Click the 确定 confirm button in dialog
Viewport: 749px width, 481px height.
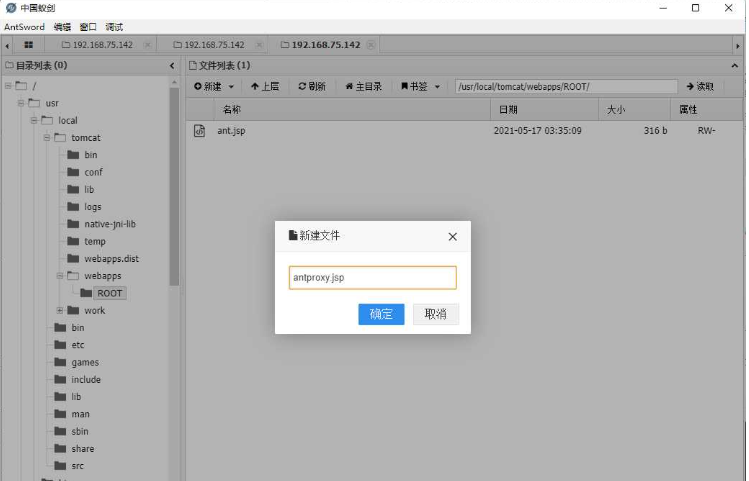[381, 314]
